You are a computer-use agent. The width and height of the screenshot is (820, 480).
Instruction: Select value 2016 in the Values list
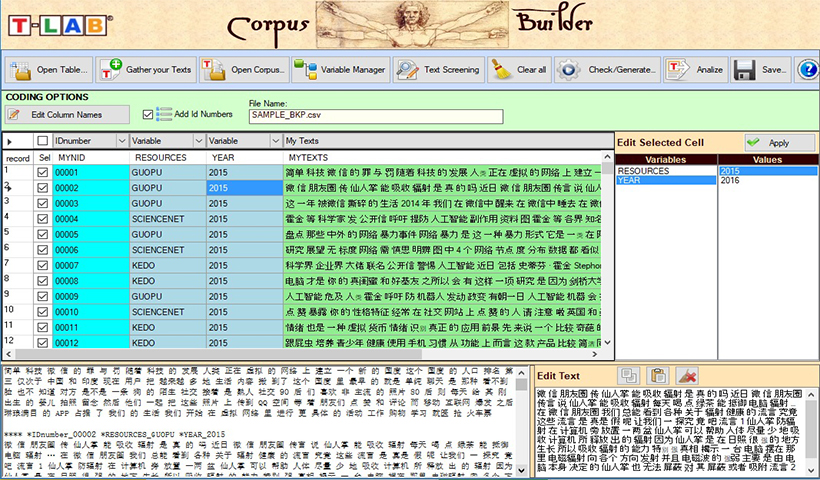click(767, 180)
